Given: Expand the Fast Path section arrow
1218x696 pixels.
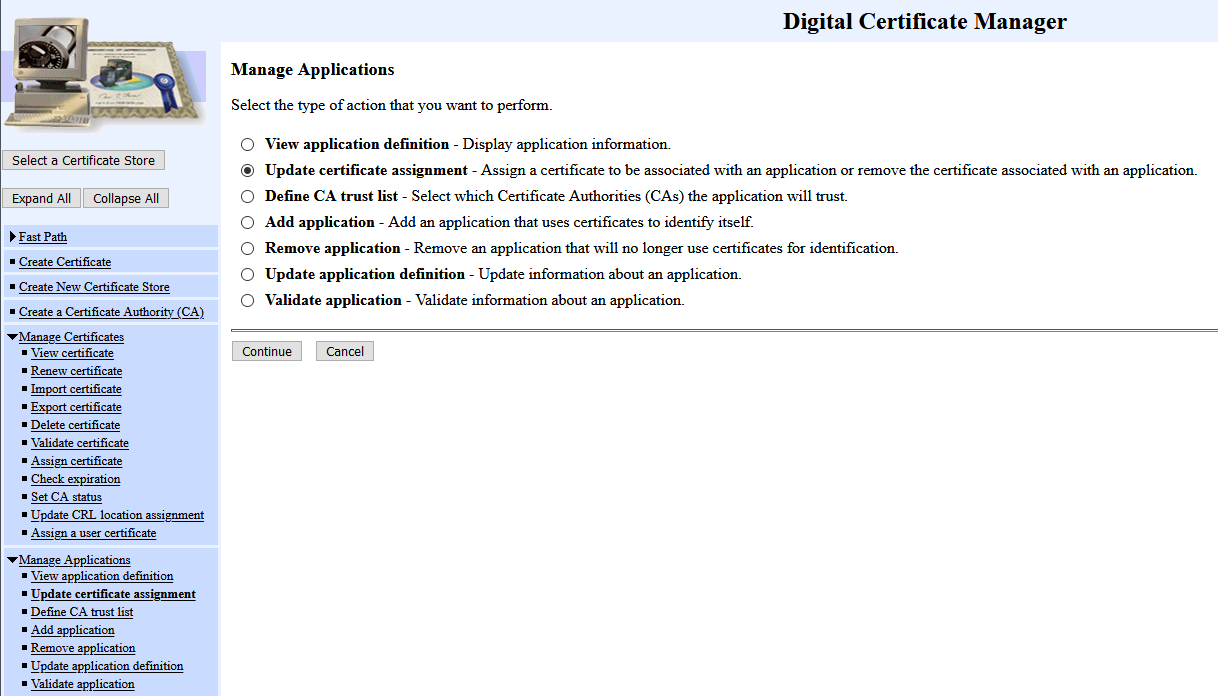Looking at the screenshot, I should [x=12, y=237].
